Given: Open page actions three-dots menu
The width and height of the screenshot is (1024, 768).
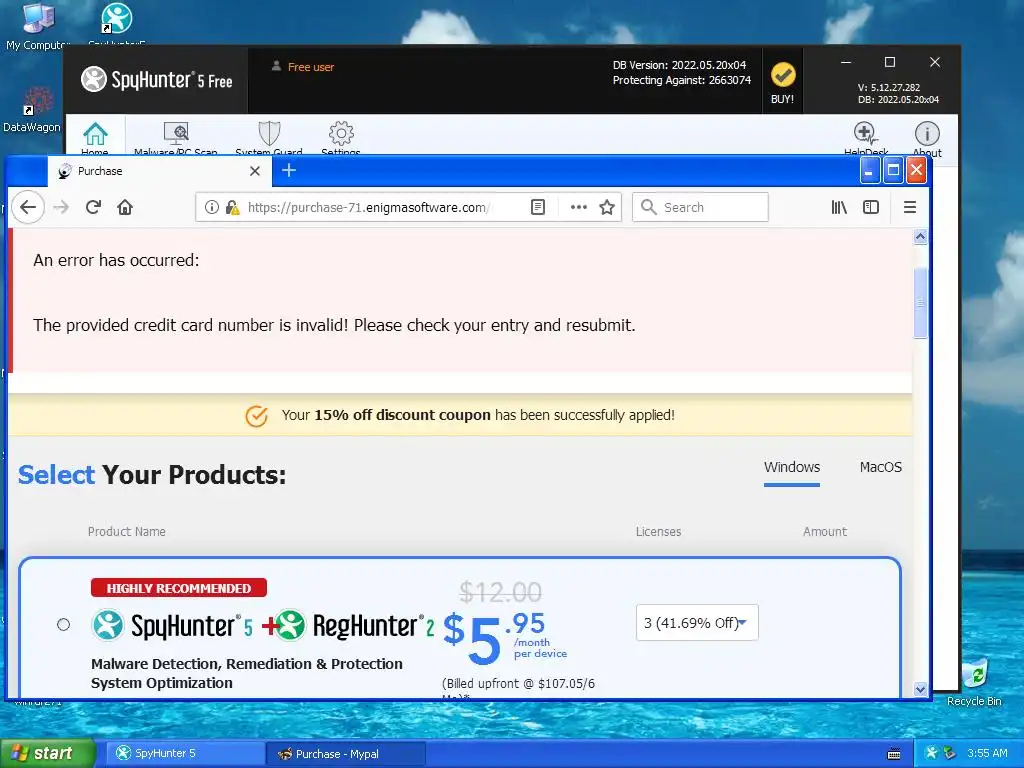Looking at the screenshot, I should coord(579,207).
